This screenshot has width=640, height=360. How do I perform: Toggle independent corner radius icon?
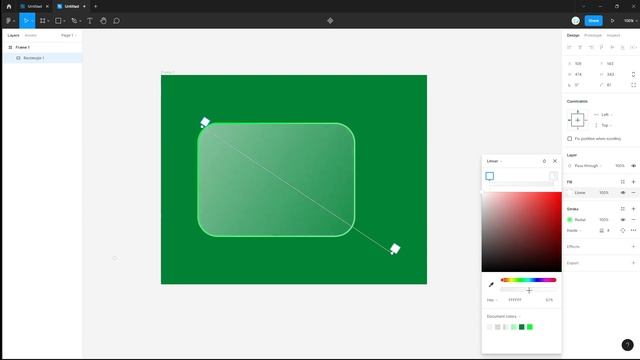pos(633,85)
